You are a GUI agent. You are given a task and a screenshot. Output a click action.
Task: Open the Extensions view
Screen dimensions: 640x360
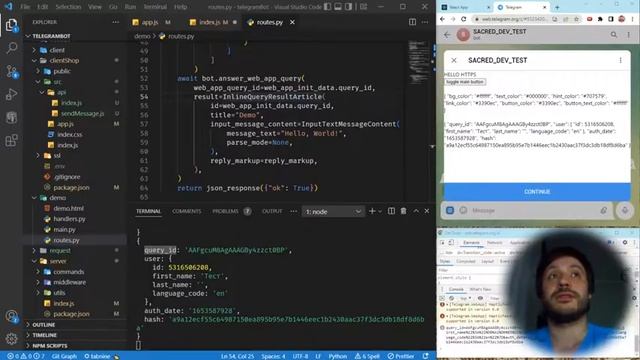(11, 140)
